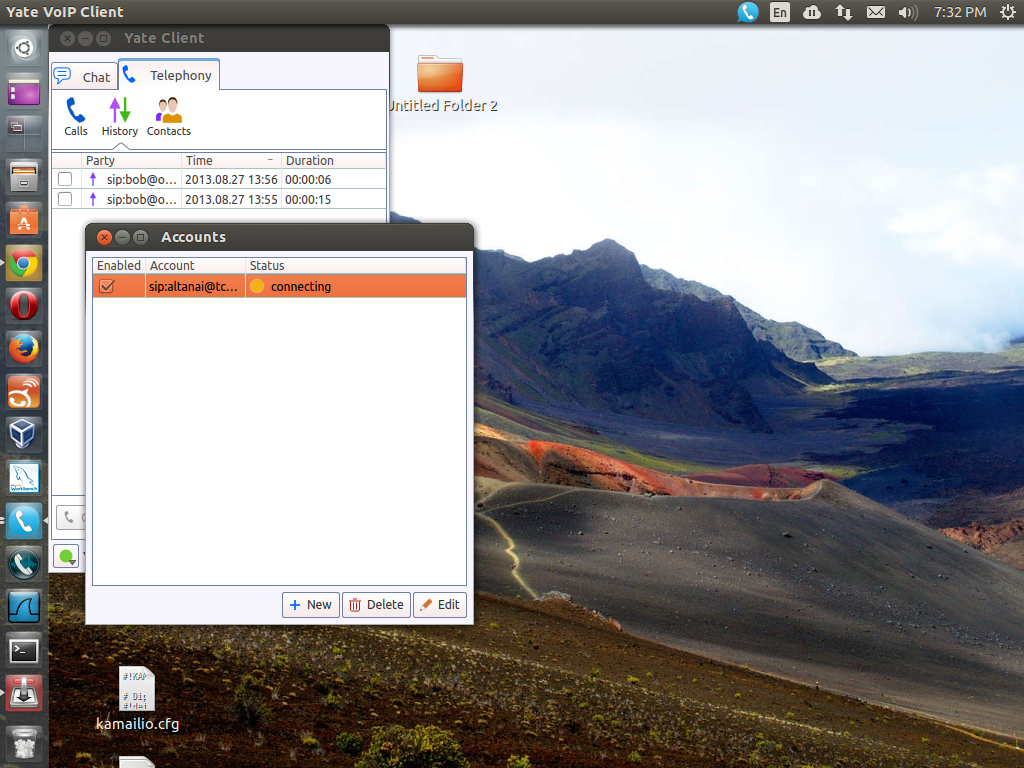Open the volume control in the top panel
1024x768 pixels.
tap(906, 13)
